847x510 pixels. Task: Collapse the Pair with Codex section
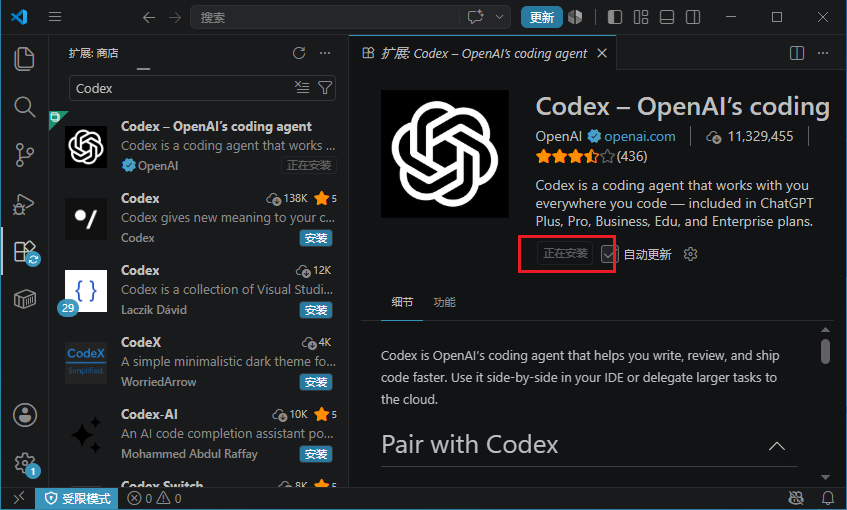[x=776, y=446]
